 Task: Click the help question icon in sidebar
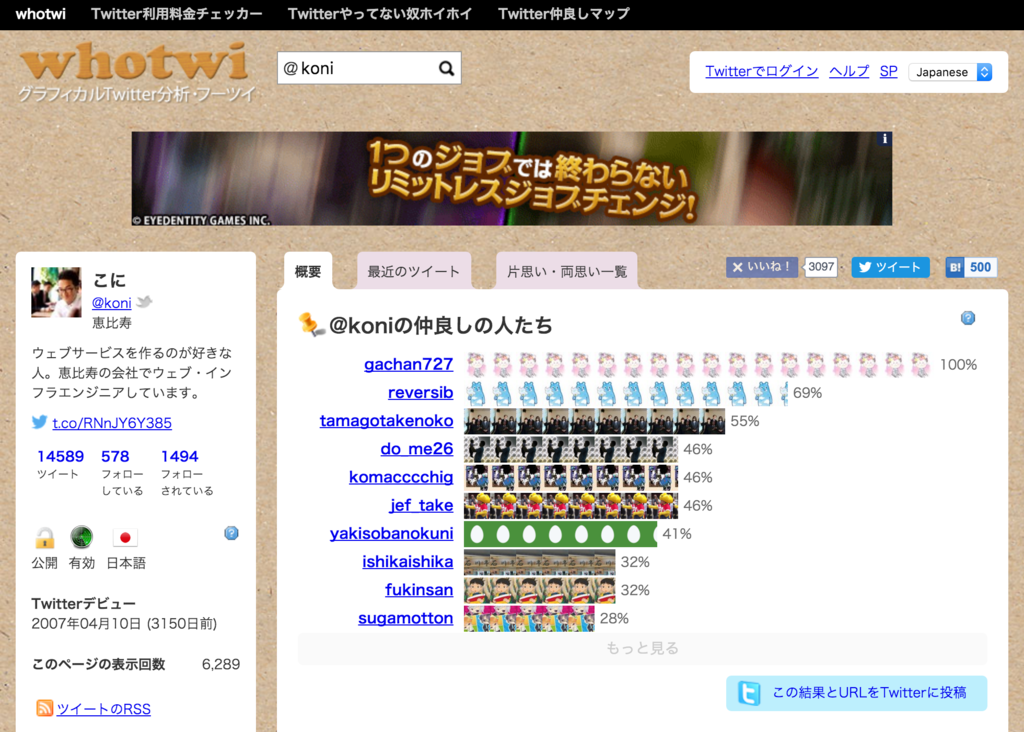pos(231,533)
